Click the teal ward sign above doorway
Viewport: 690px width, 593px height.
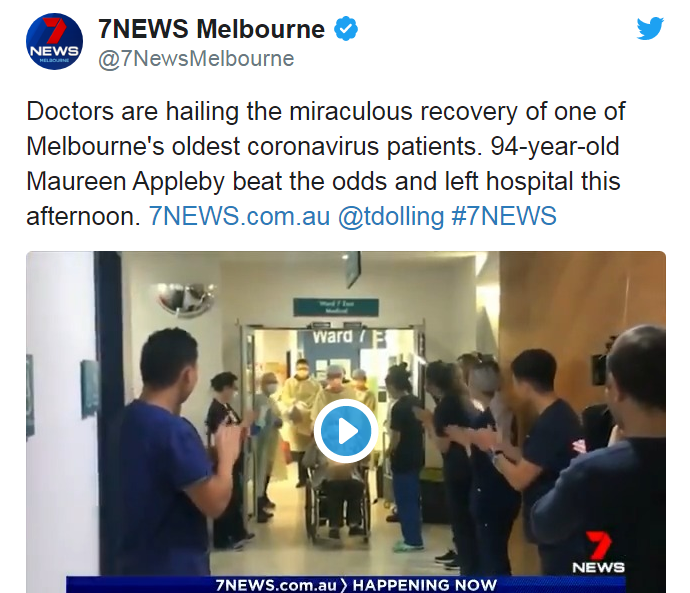click(336, 307)
